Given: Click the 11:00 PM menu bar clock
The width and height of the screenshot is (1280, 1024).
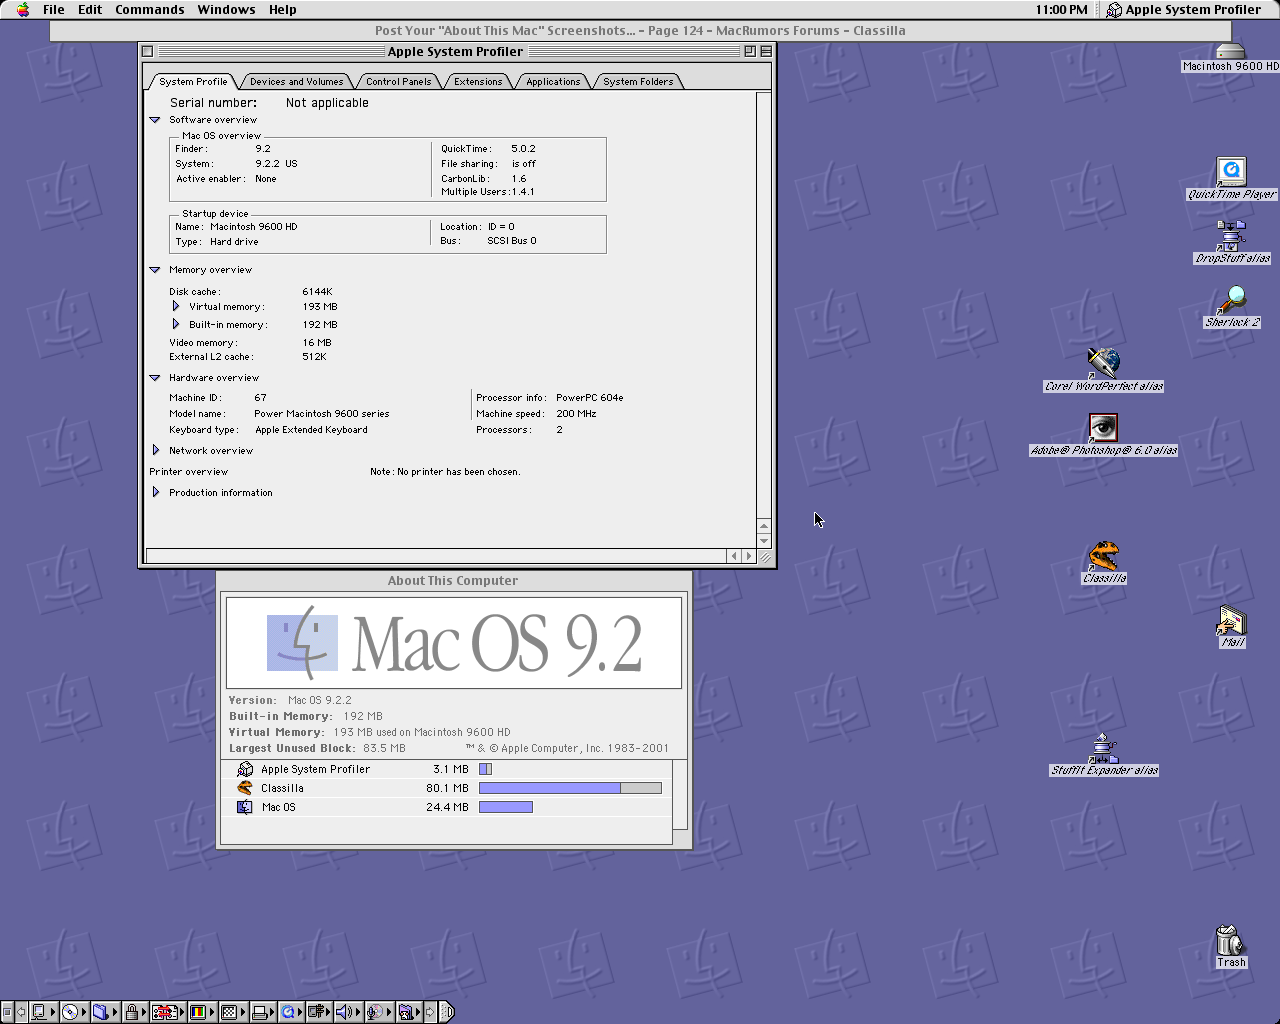Looking at the screenshot, I should pos(1062,9).
